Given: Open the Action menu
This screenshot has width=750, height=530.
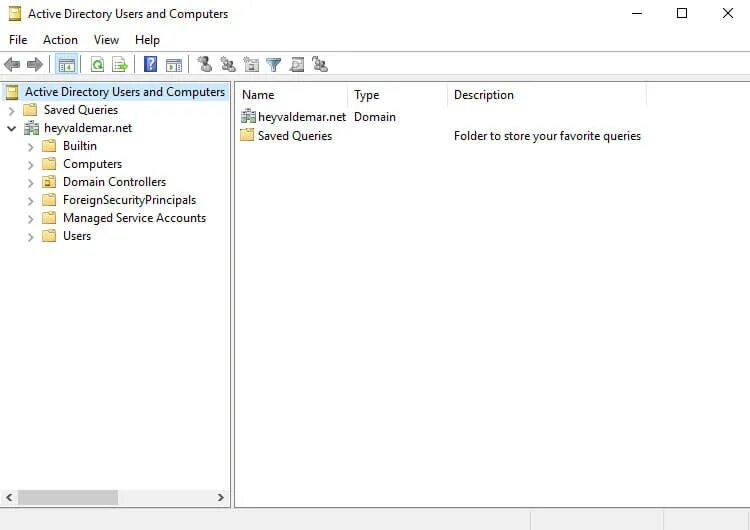Looking at the screenshot, I should [x=60, y=40].
